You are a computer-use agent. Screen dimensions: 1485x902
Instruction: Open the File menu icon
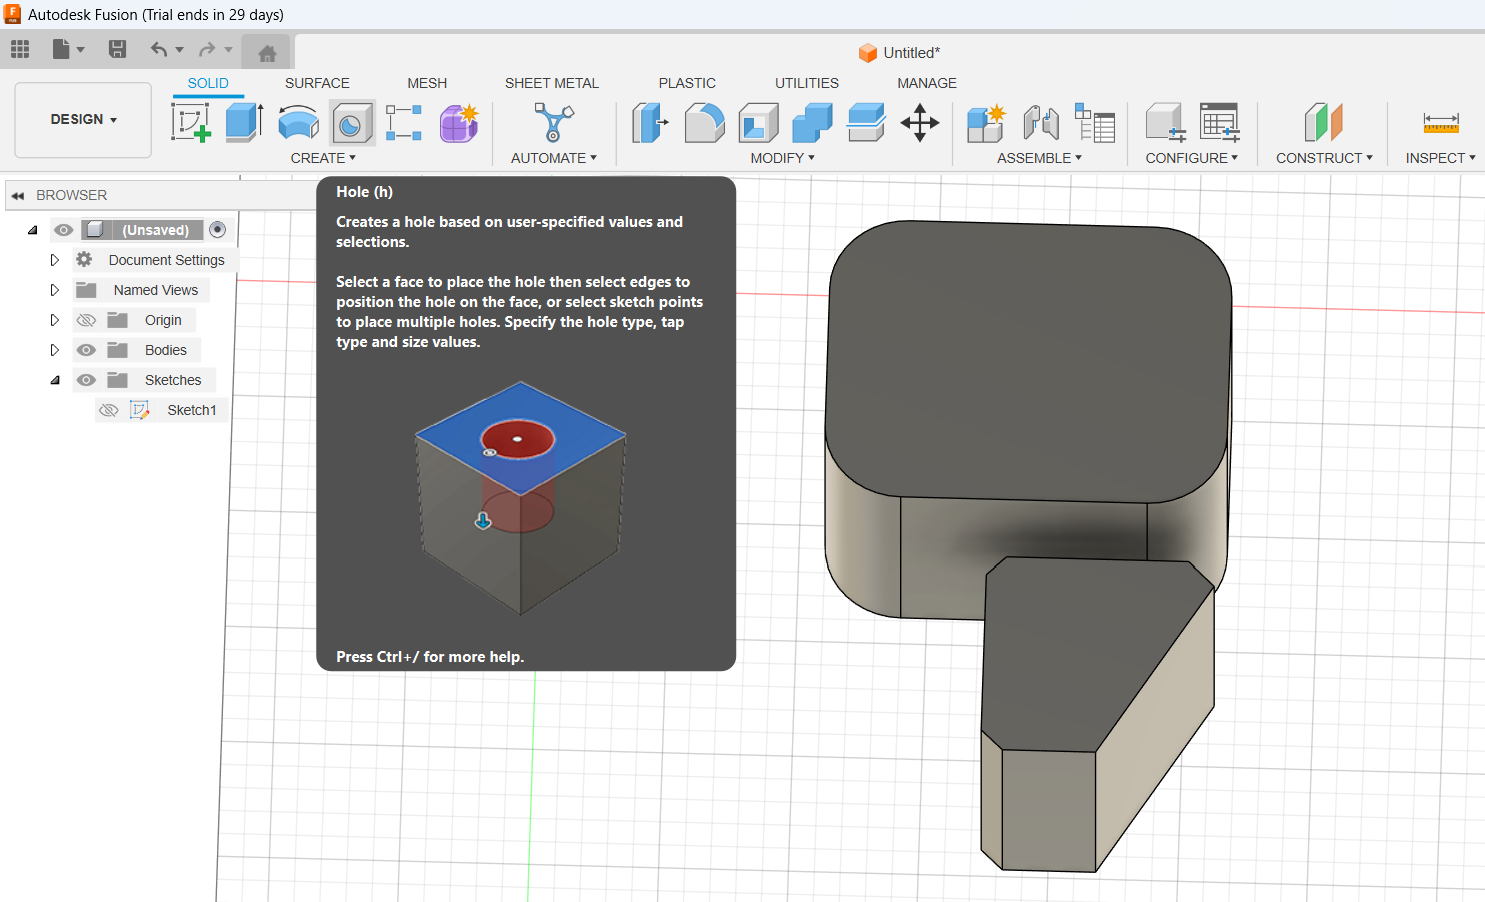pyautogui.click(x=62, y=49)
